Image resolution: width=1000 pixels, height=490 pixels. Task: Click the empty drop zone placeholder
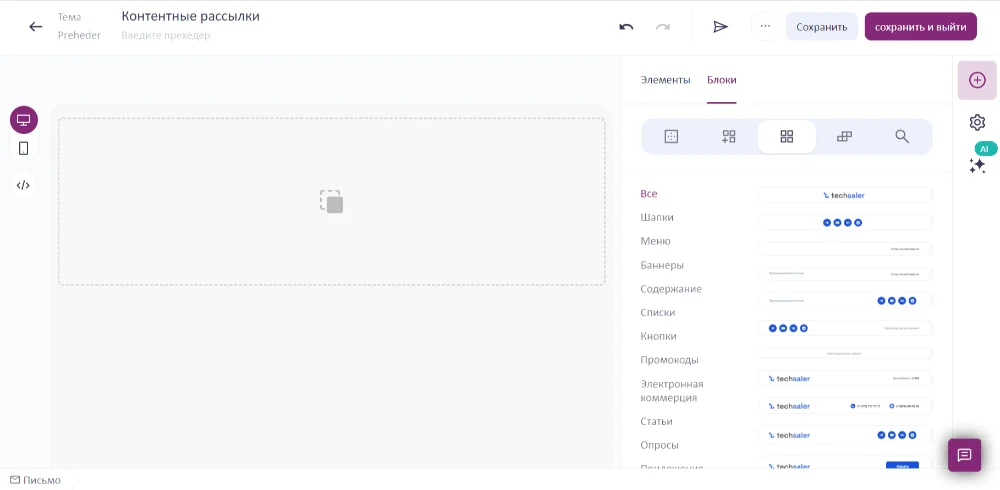click(332, 201)
